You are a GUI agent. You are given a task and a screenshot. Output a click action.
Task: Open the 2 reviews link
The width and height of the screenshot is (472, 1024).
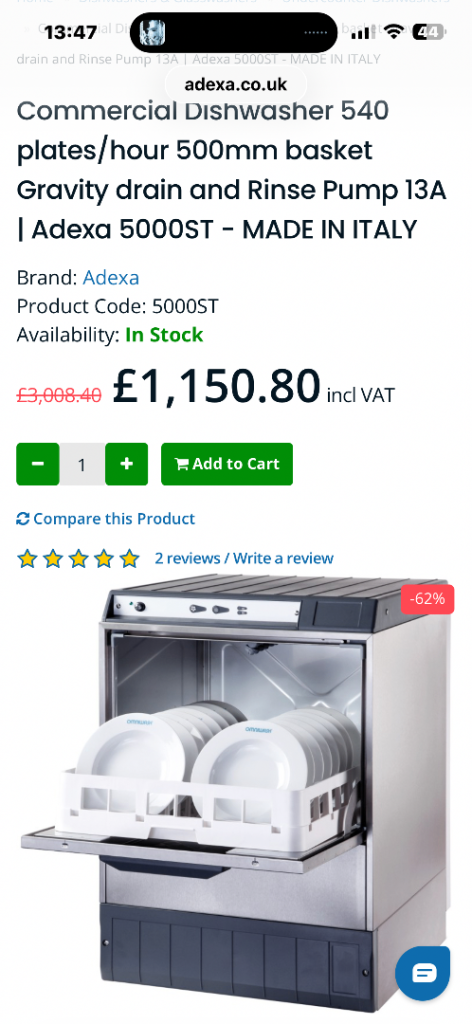click(187, 558)
